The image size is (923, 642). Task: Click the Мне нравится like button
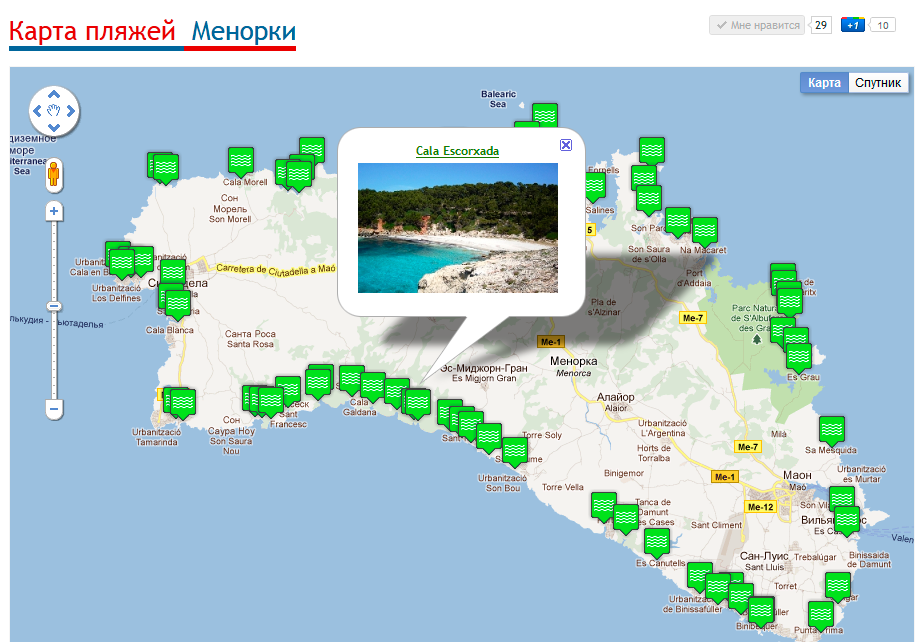[757, 25]
